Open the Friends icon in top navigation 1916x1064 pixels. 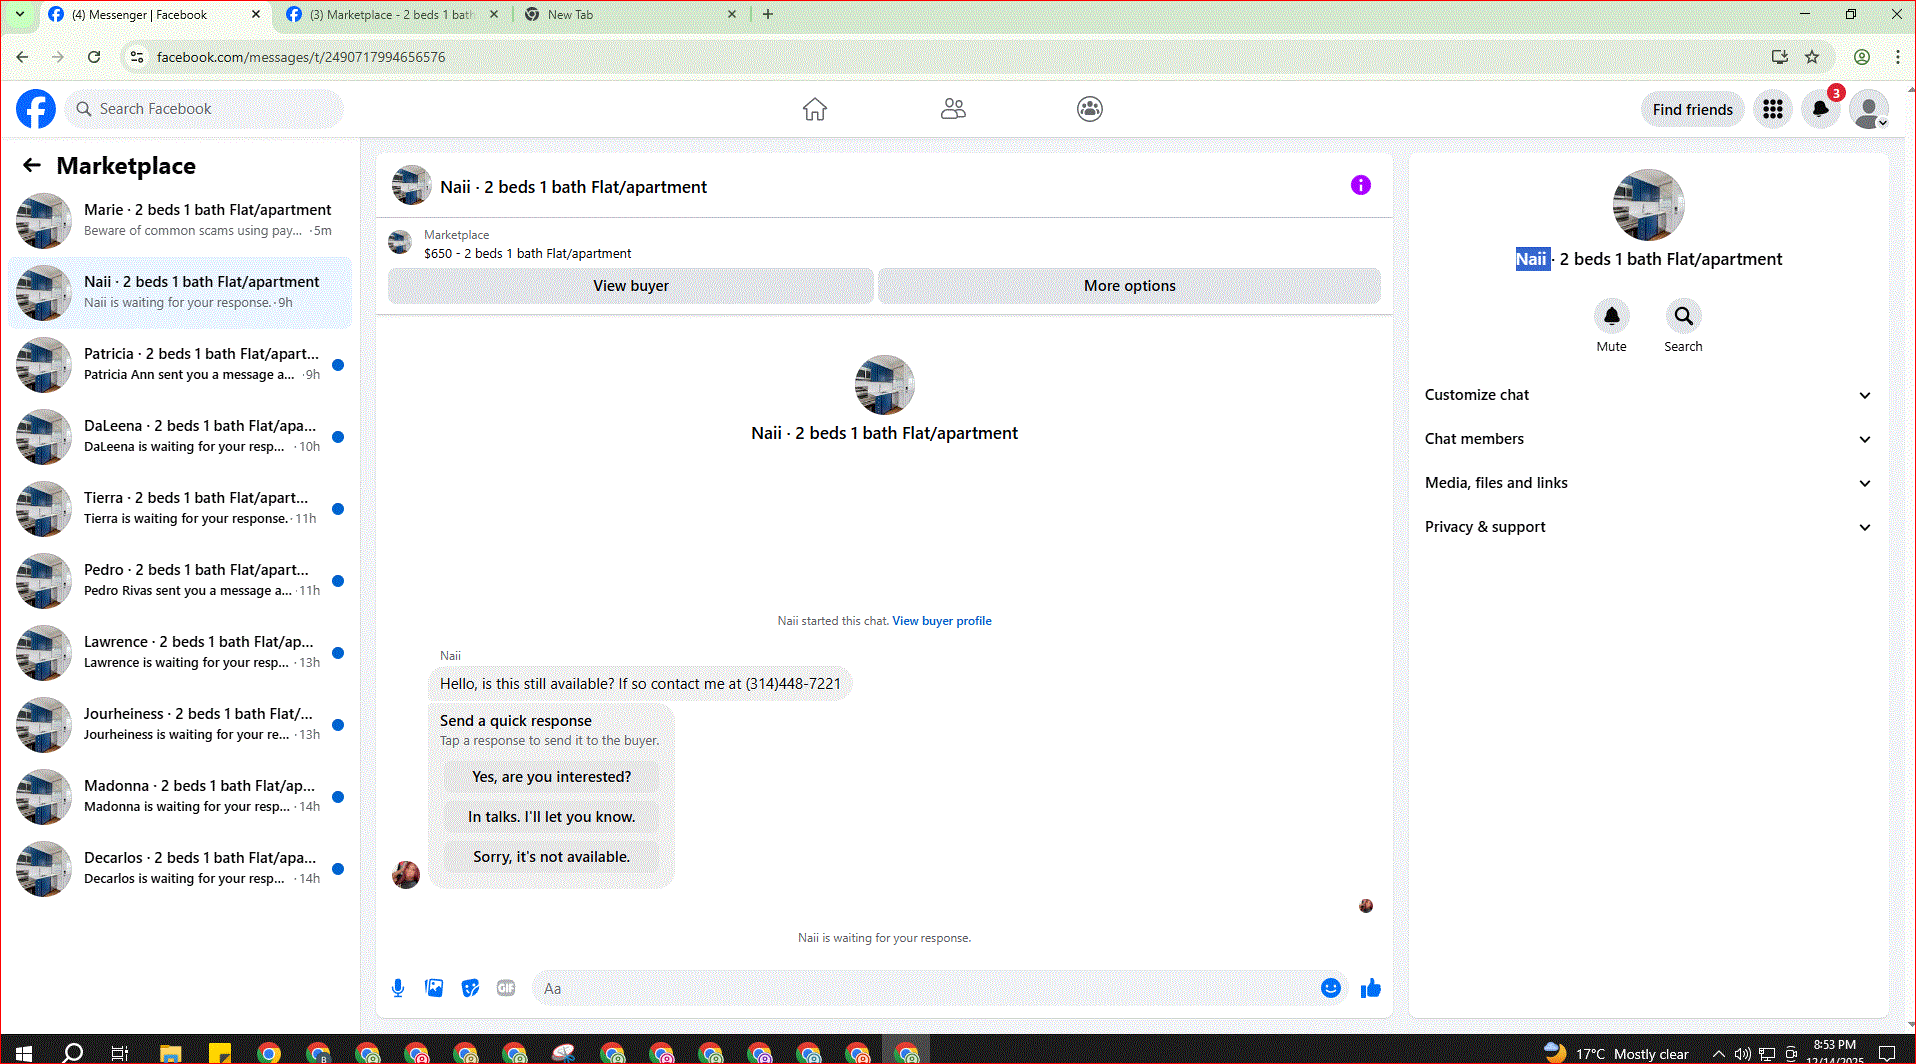(x=953, y=109)
